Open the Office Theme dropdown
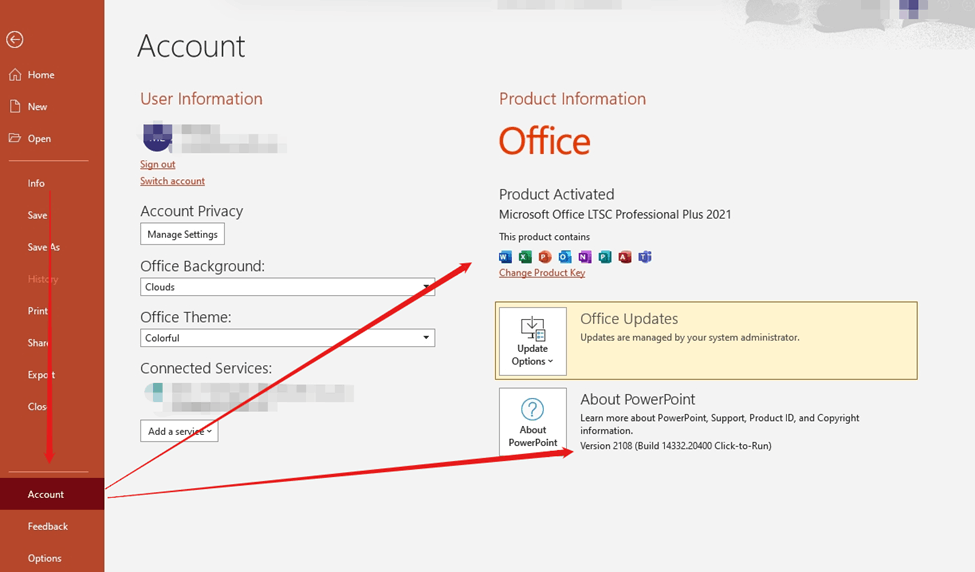Image resolution: width=975 pixels, height=572 pixels. pyautogui.click(x=287, y=338)
